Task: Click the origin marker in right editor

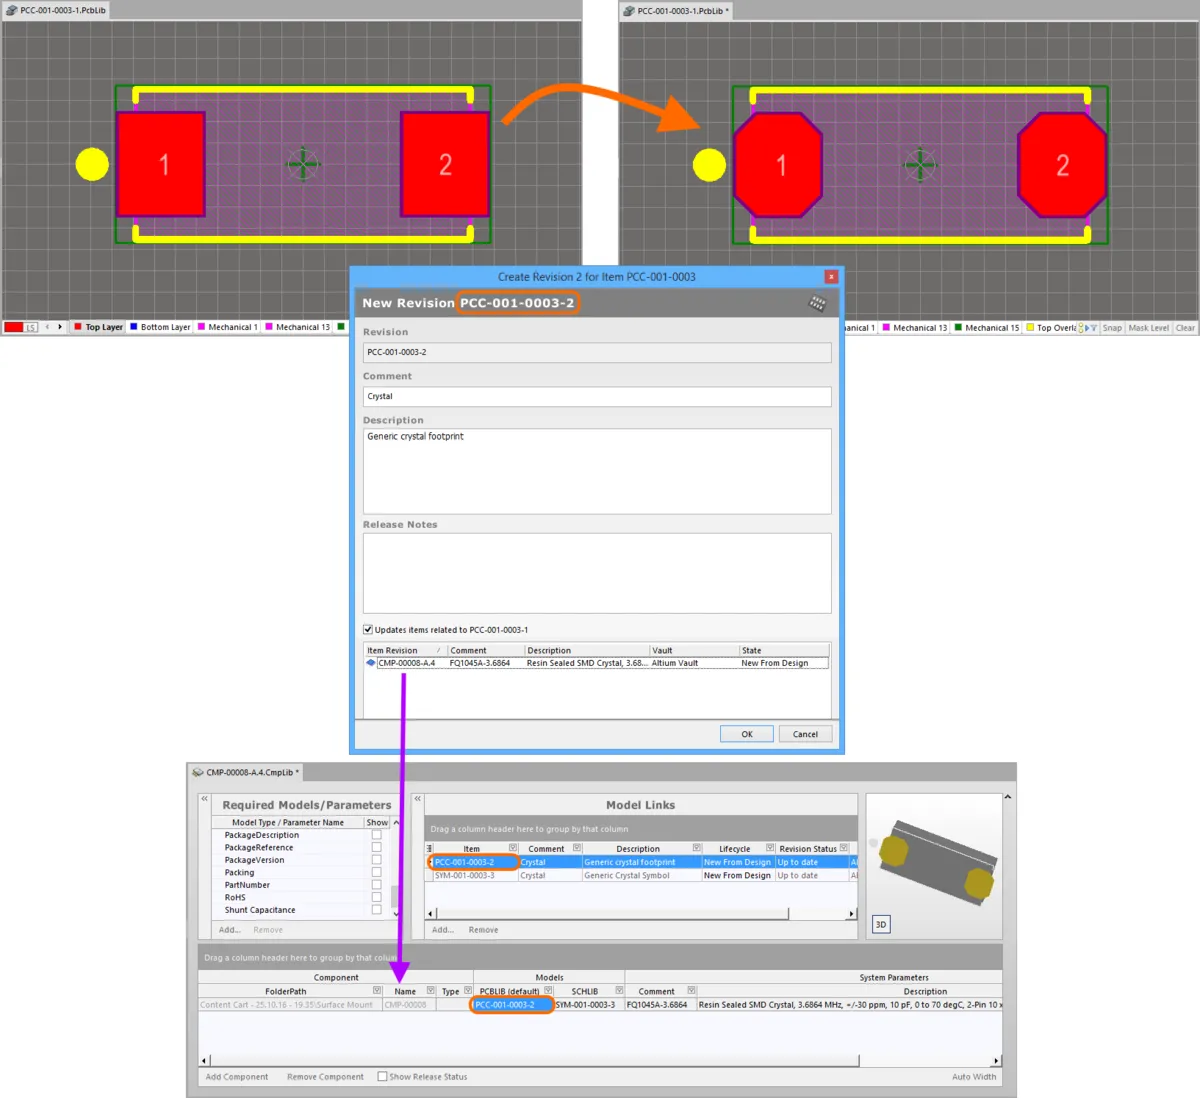Action: click(x=920, y=164)
